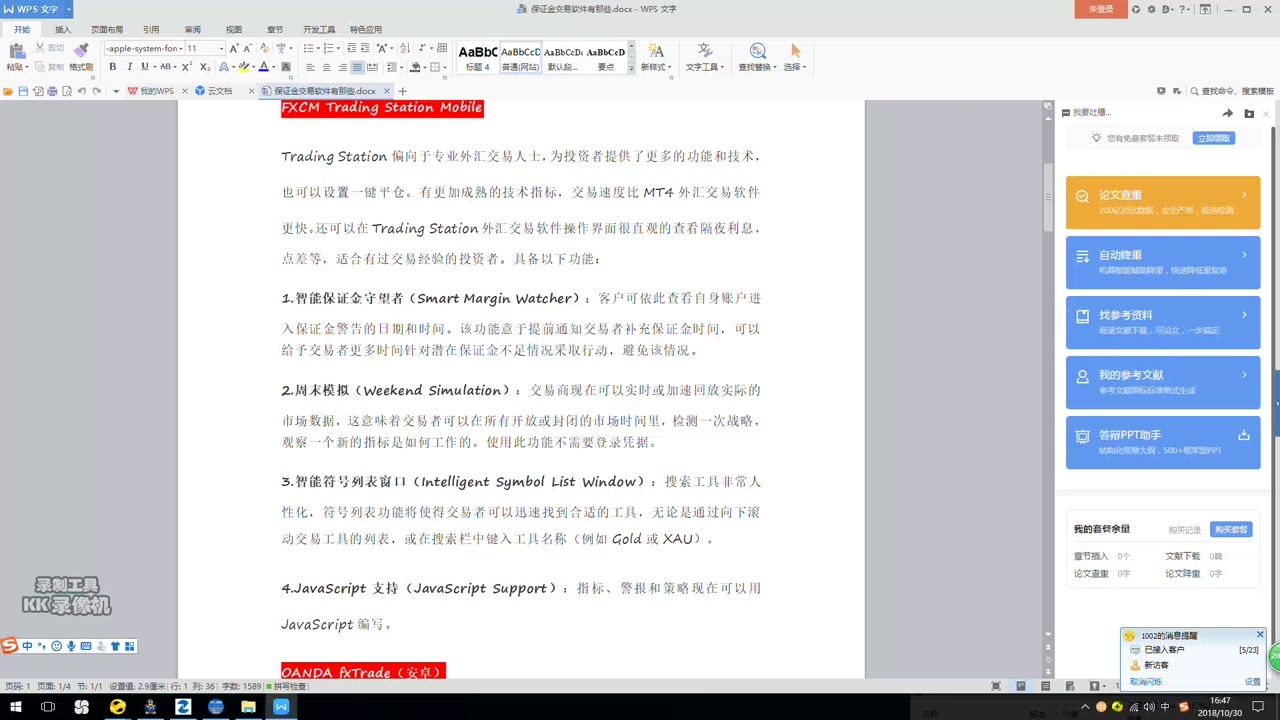Toggle underline formatting U button
The height and width of the screenshot is (720, 1280).
click(x=144, y=67)
